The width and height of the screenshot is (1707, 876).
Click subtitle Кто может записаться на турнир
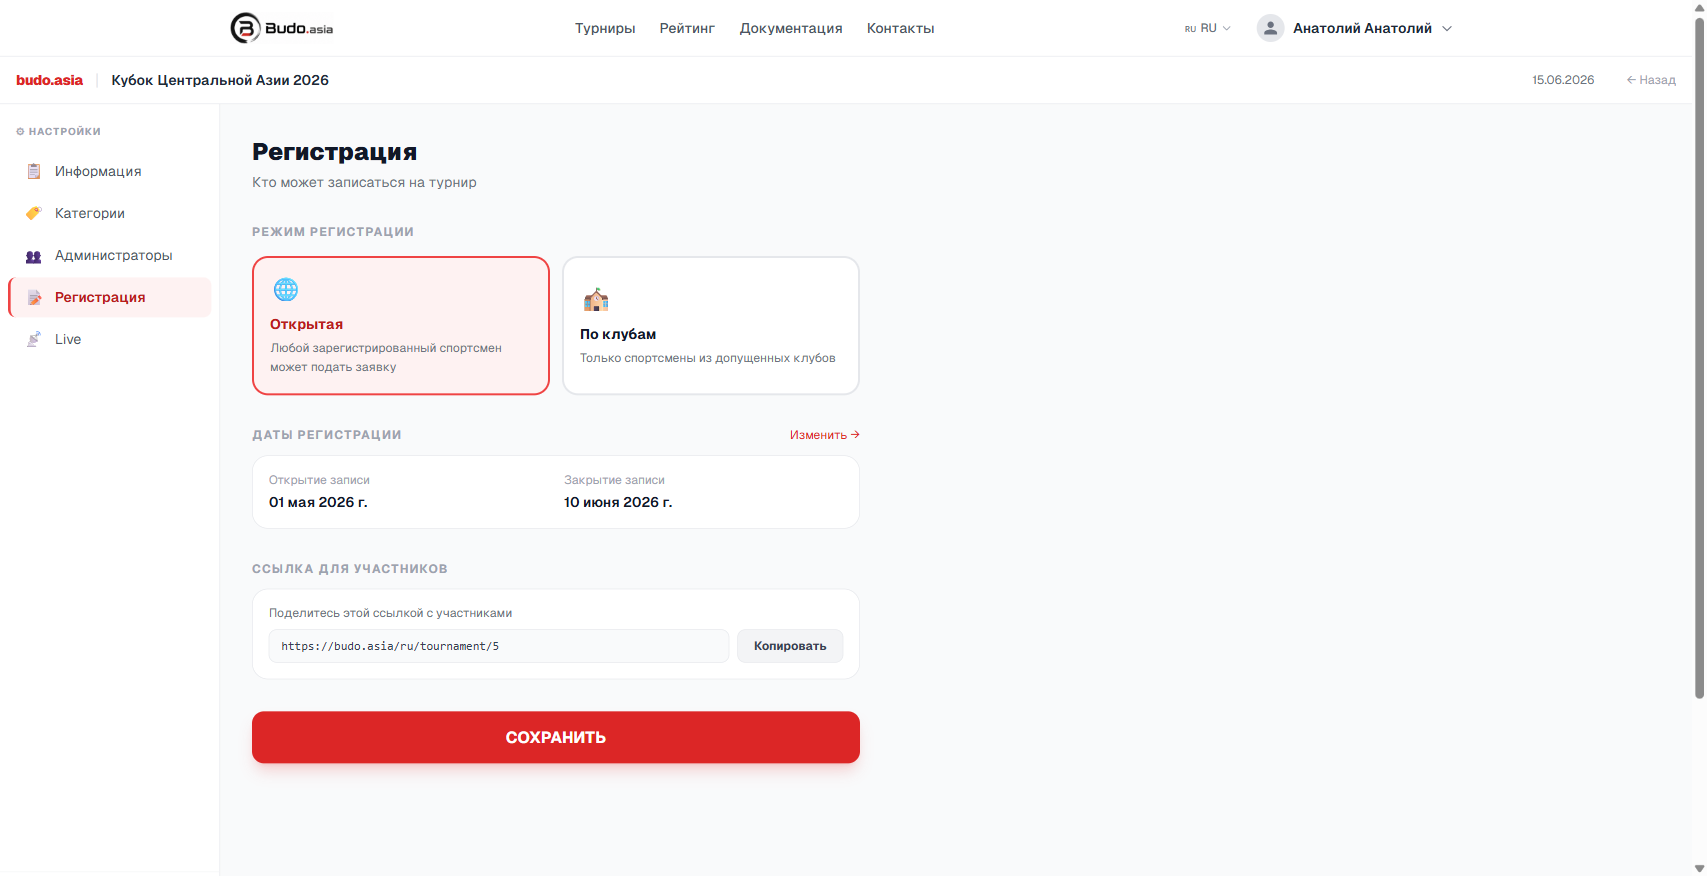click(x=364, y=182)
